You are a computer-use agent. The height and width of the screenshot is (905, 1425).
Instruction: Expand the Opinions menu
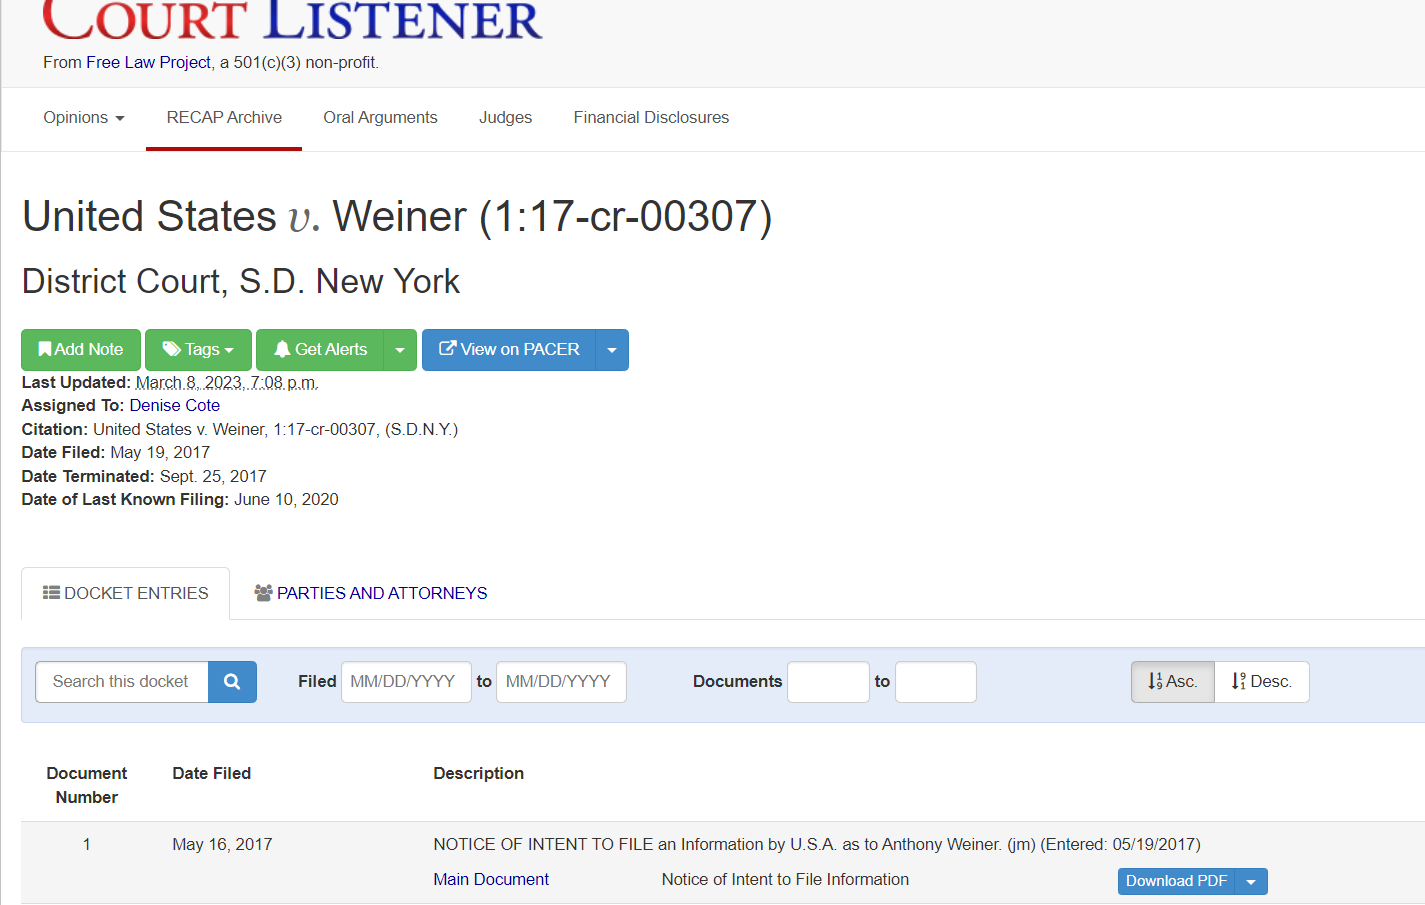tap(84, 118)
